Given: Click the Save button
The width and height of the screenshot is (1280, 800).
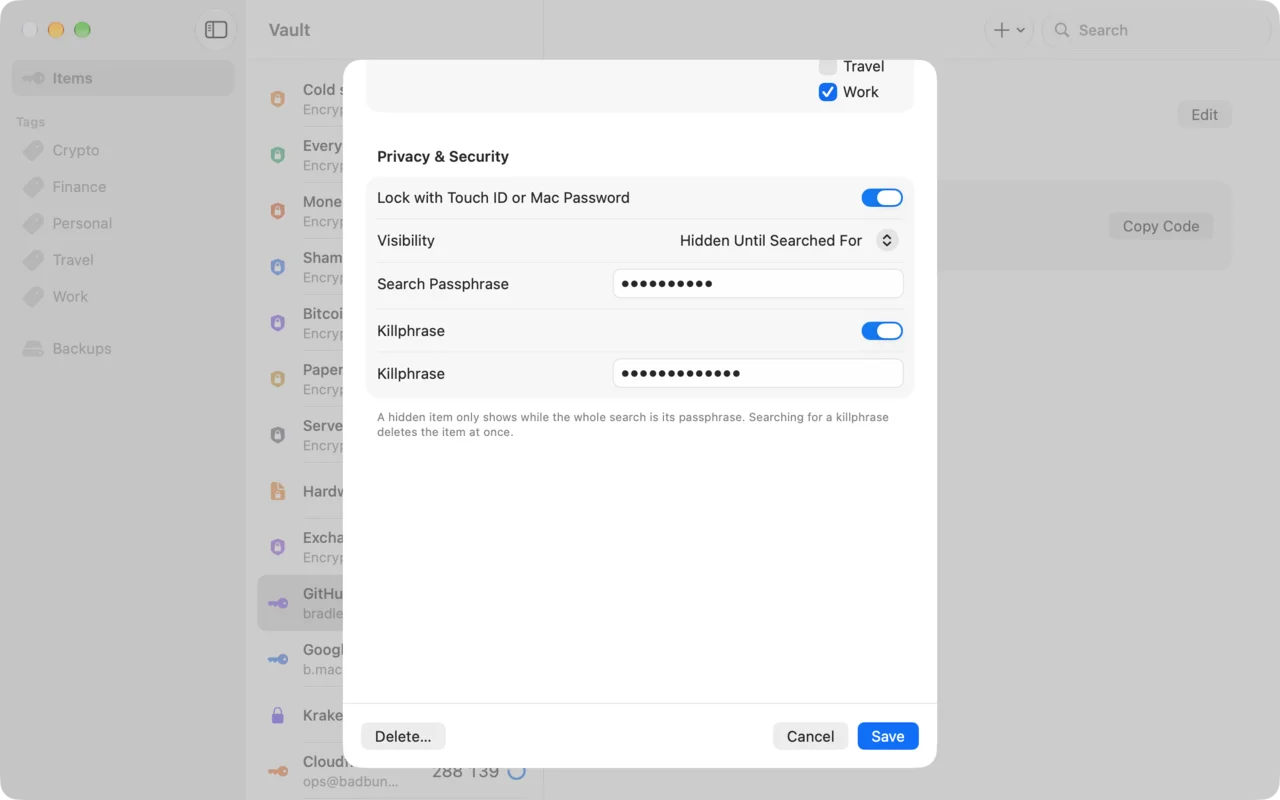Looking at the screenshot, I should point(888,736).
